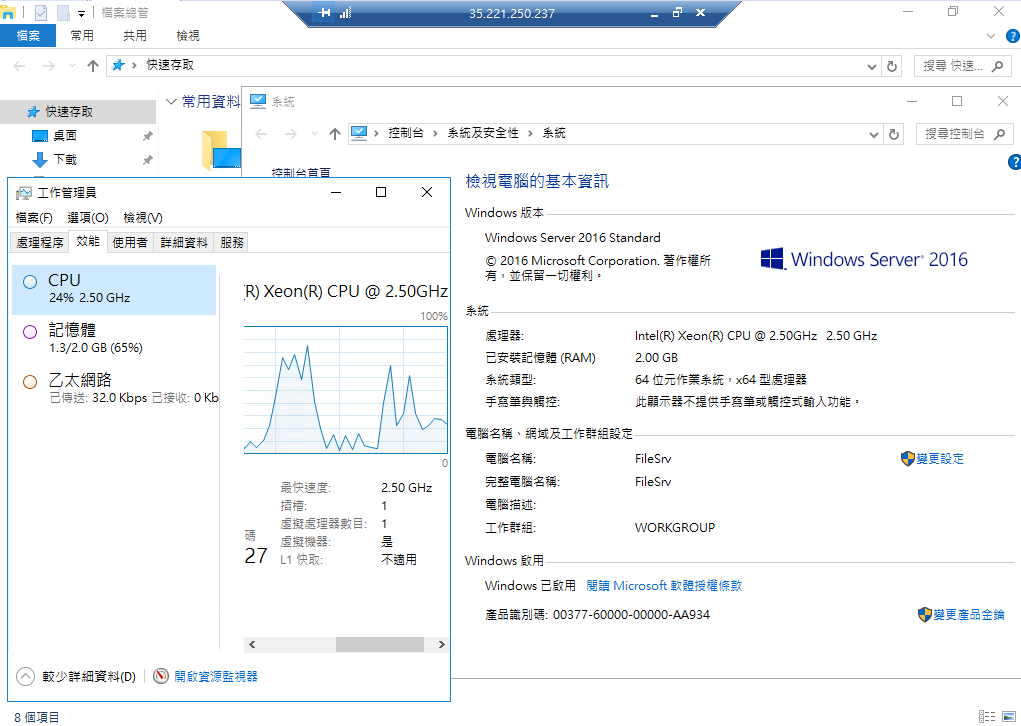Open 開啟資源監視器 link
The height and width of the screenshot is (726, 1021).
point(216,677)
